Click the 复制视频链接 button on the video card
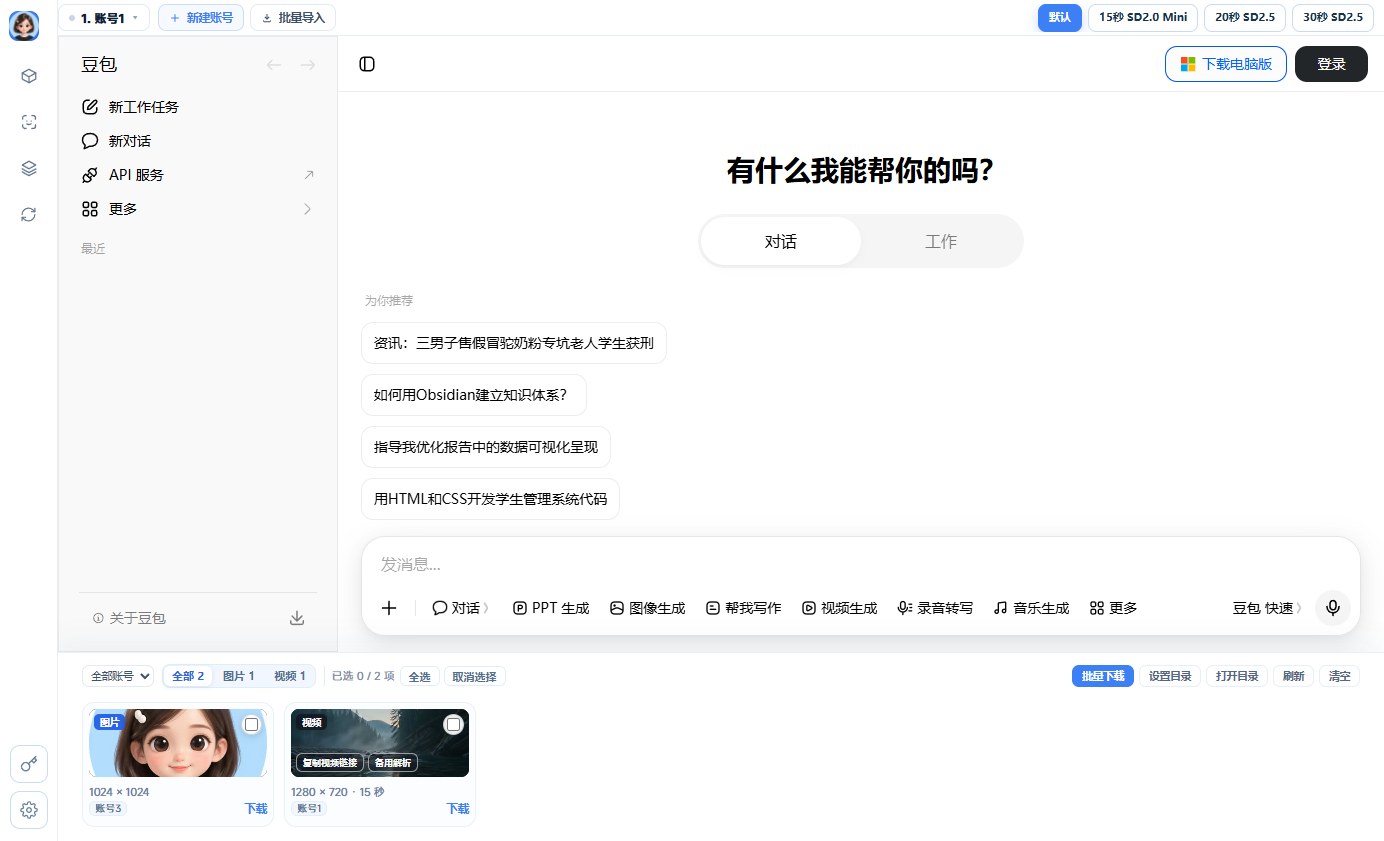This screenshot has height=841, width=1384. pos(330,763)
